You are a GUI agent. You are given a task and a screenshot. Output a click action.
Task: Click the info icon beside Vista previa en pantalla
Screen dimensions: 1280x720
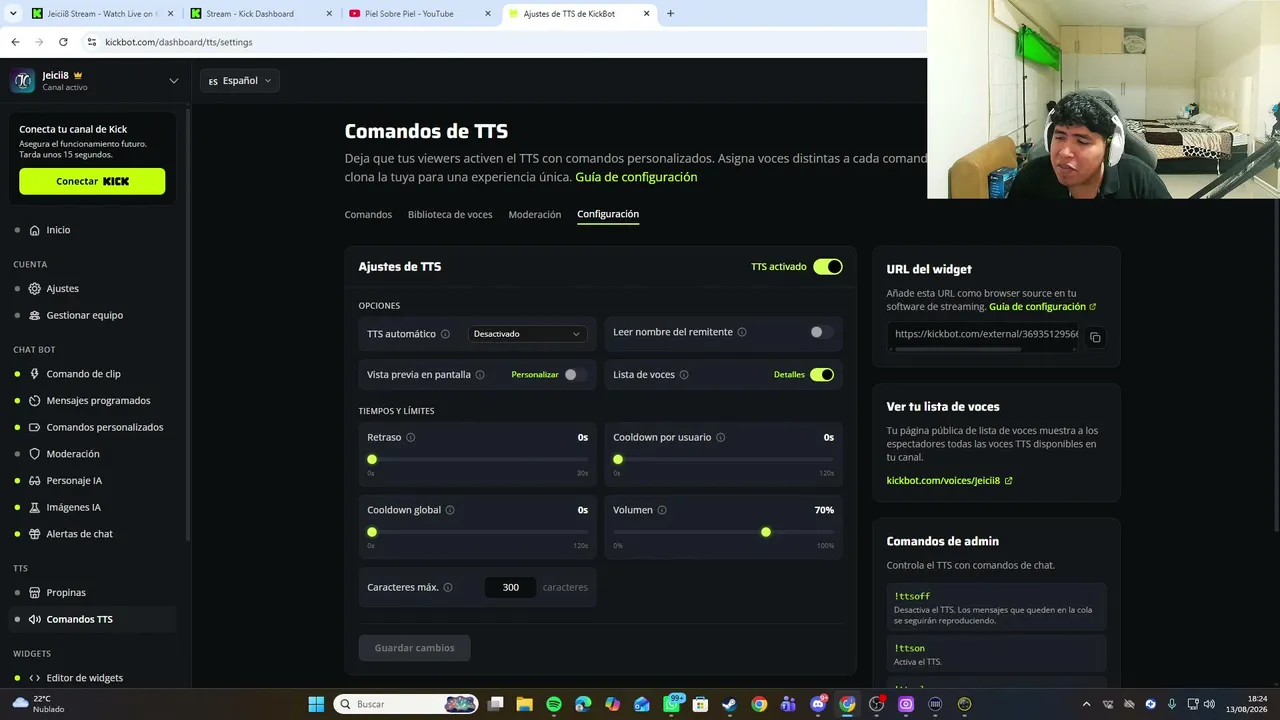click(480, 375)
